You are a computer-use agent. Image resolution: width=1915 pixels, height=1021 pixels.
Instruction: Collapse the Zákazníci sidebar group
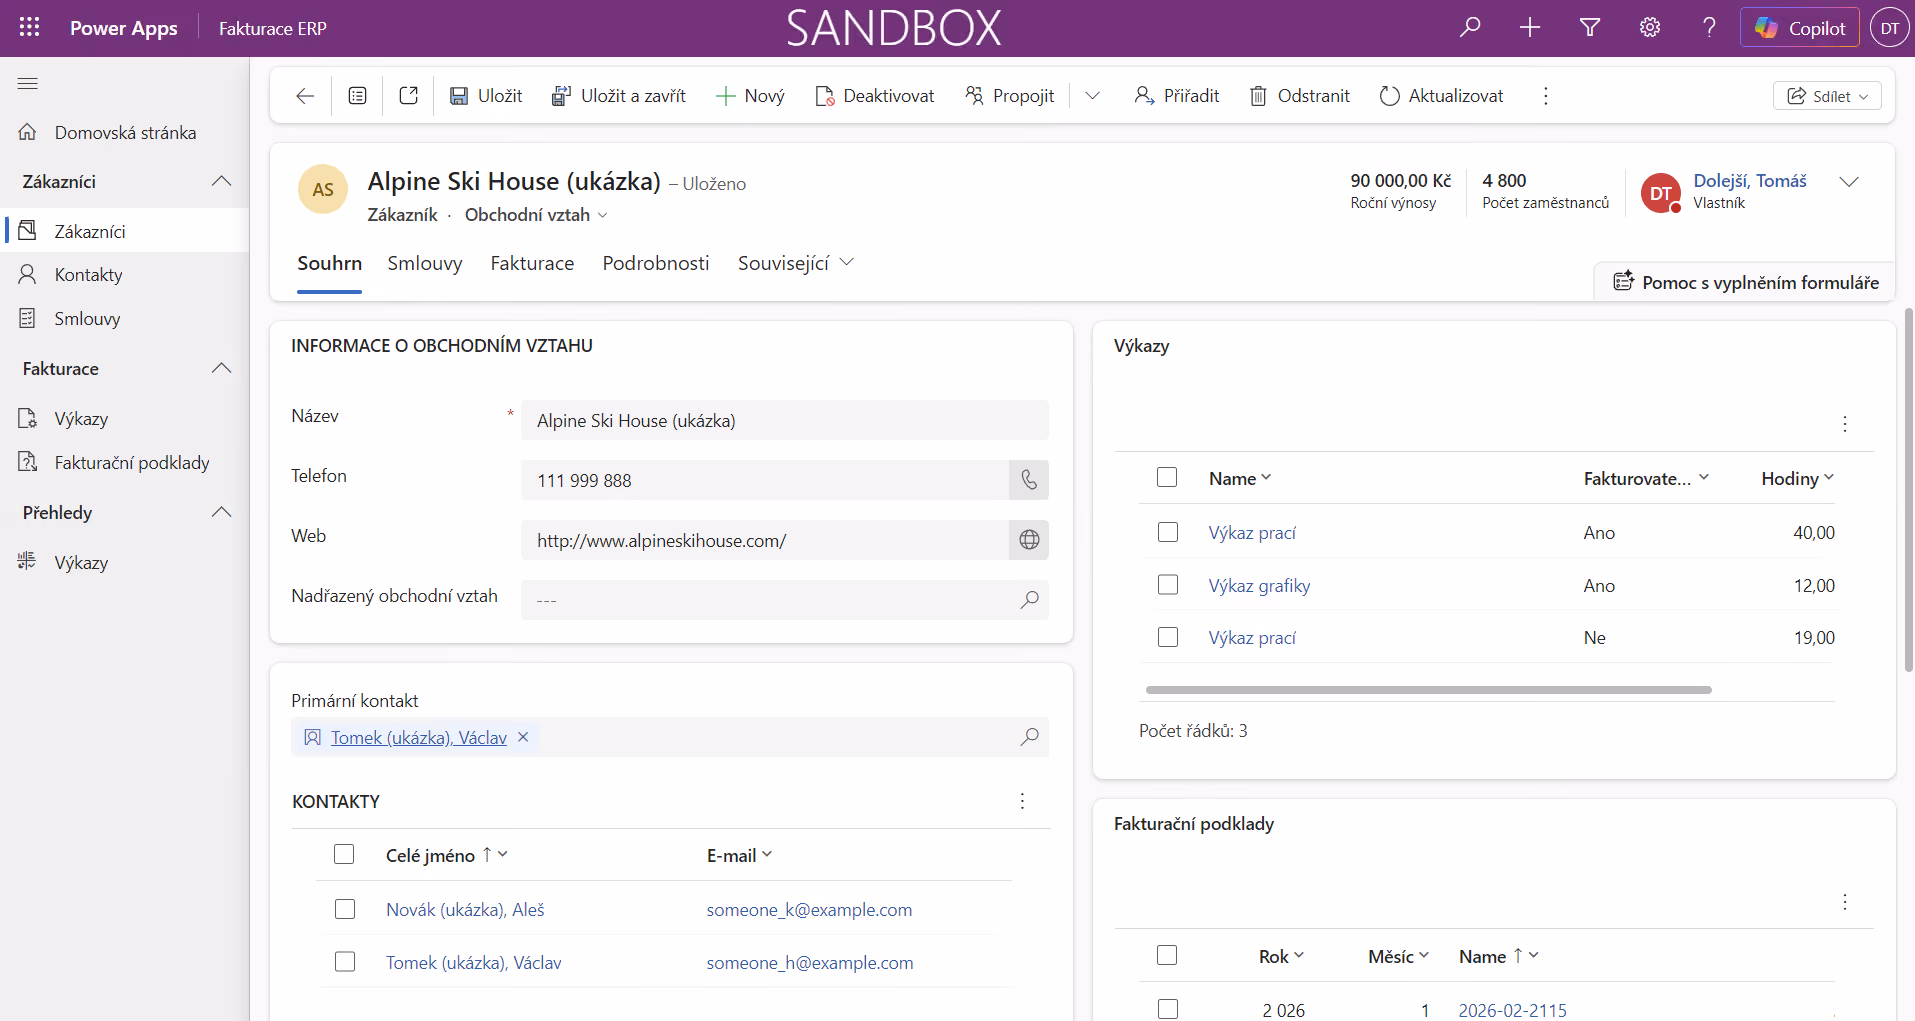tap(222, 181)
